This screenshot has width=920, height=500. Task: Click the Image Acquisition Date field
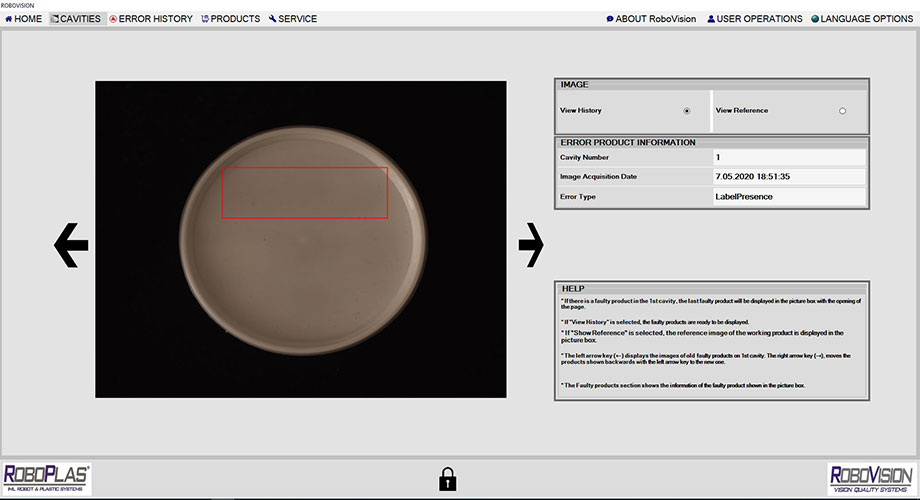(789, 177)
